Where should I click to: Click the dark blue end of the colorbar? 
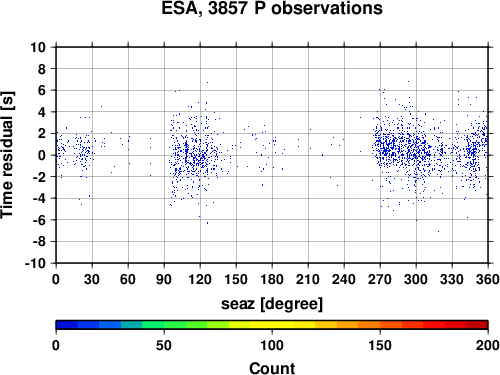[67, 325]
